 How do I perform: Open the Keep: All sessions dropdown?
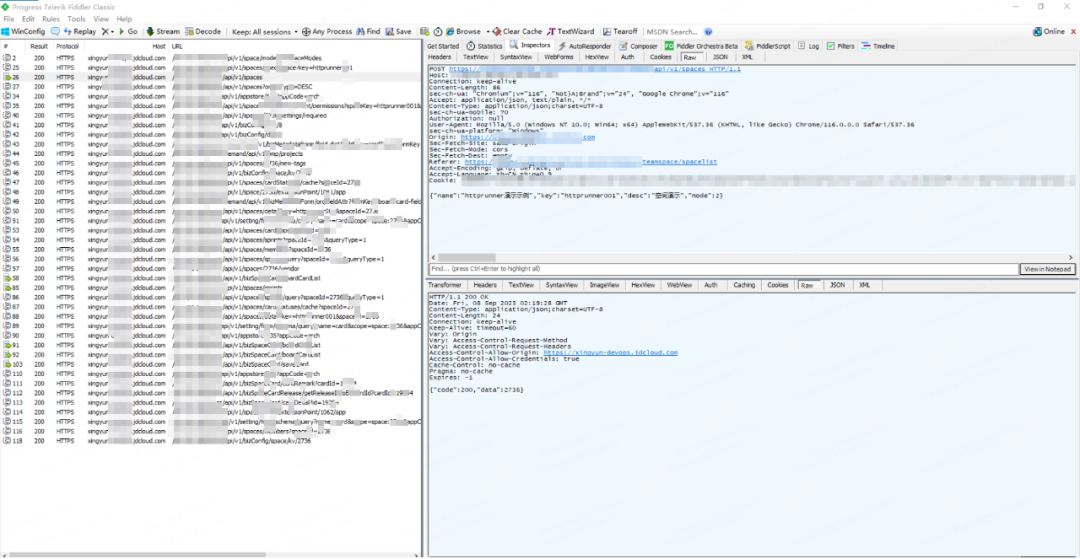265,32
